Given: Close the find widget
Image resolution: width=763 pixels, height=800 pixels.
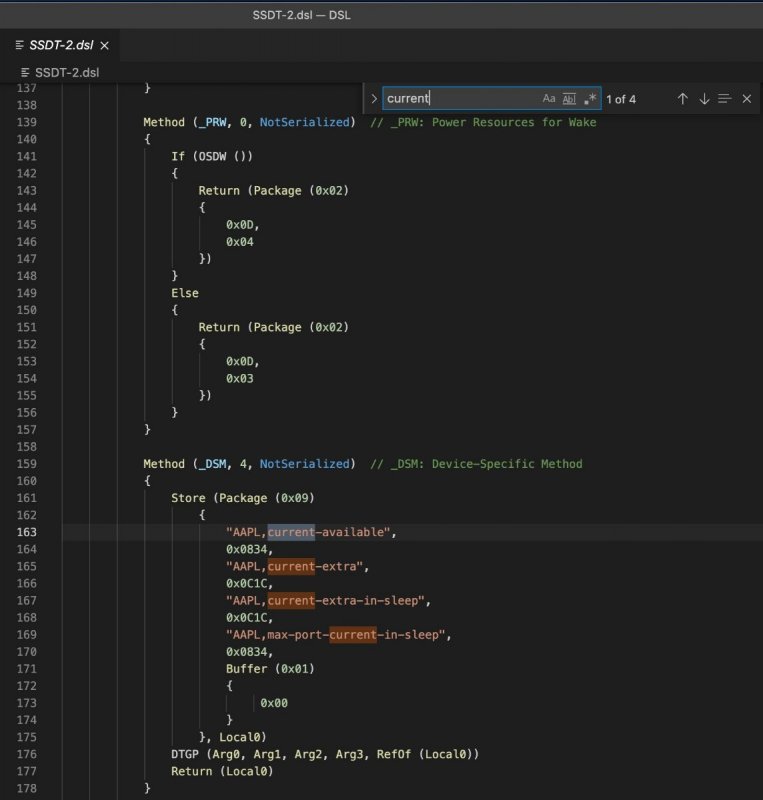Looking at the screenshot, I should click(x=747, y=99).
